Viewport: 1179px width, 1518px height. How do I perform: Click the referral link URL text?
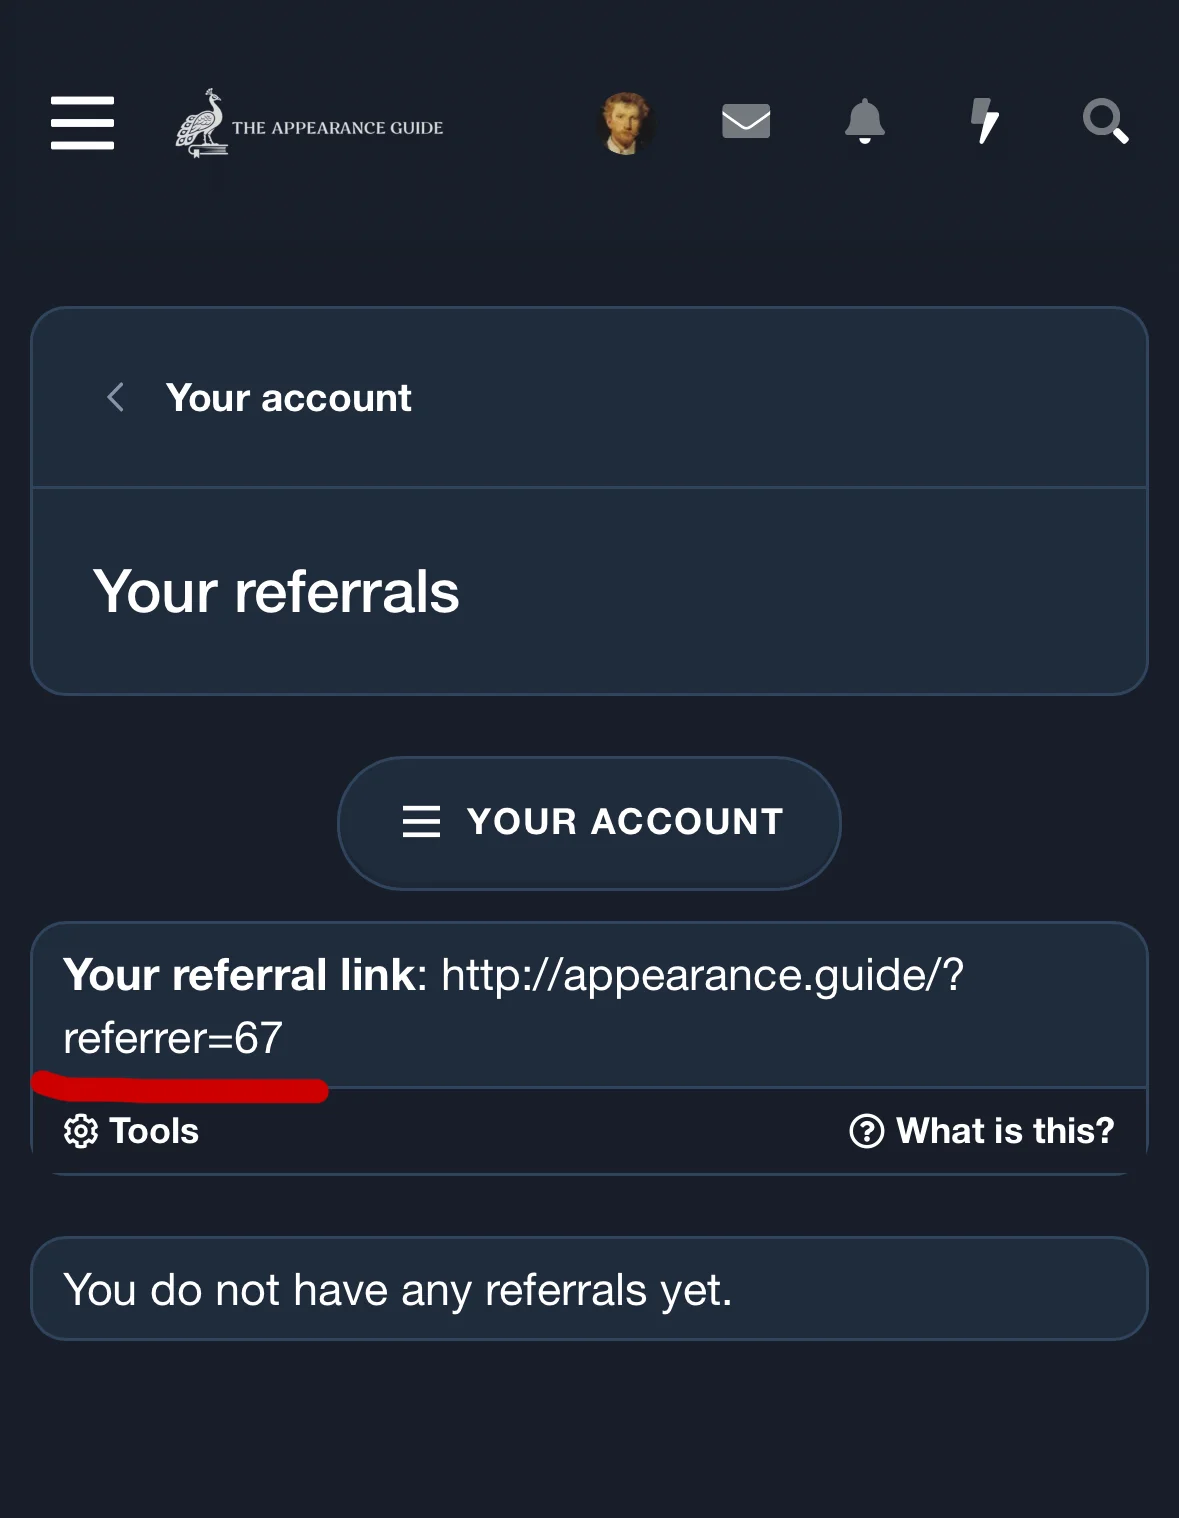(701, 975)
